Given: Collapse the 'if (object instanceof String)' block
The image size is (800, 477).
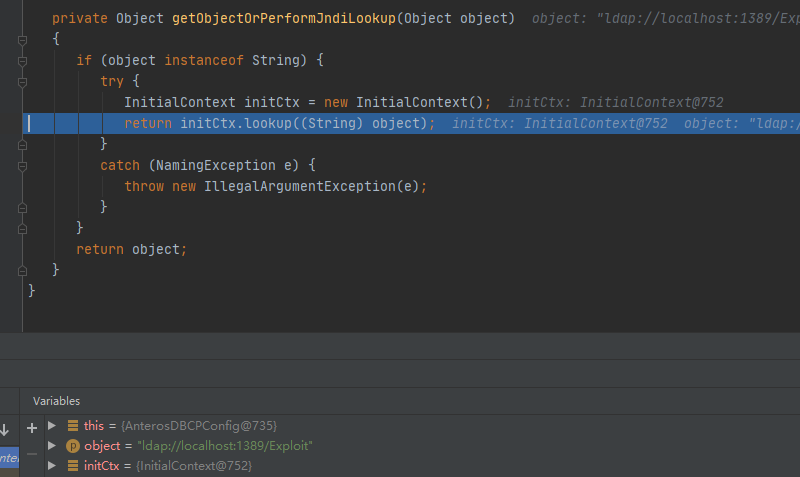Looking at the screenshot, I should pos(22,60).
